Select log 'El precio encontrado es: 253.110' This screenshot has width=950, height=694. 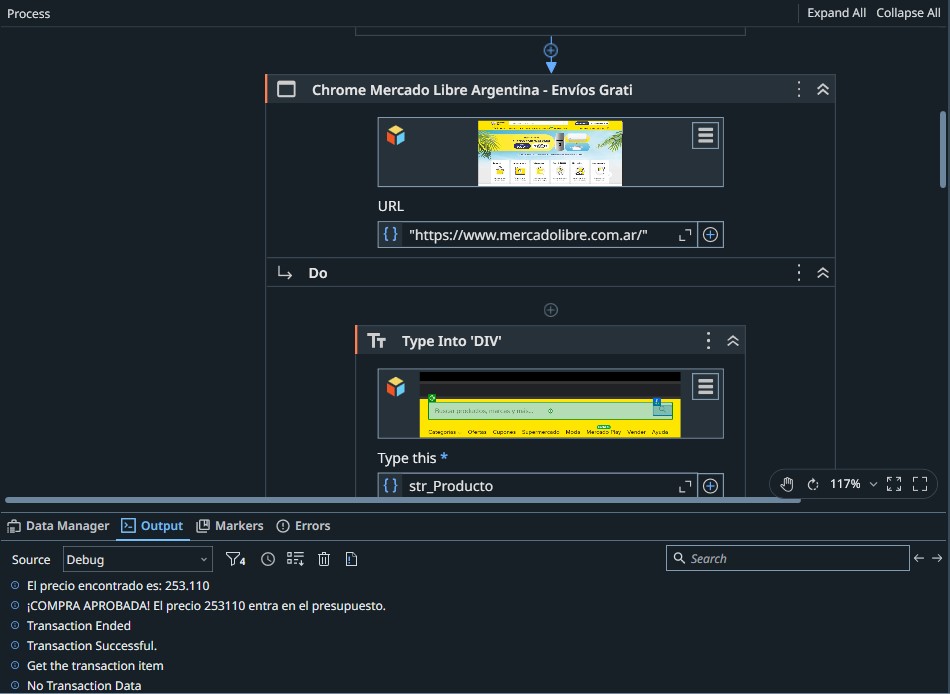coord(118,586)
